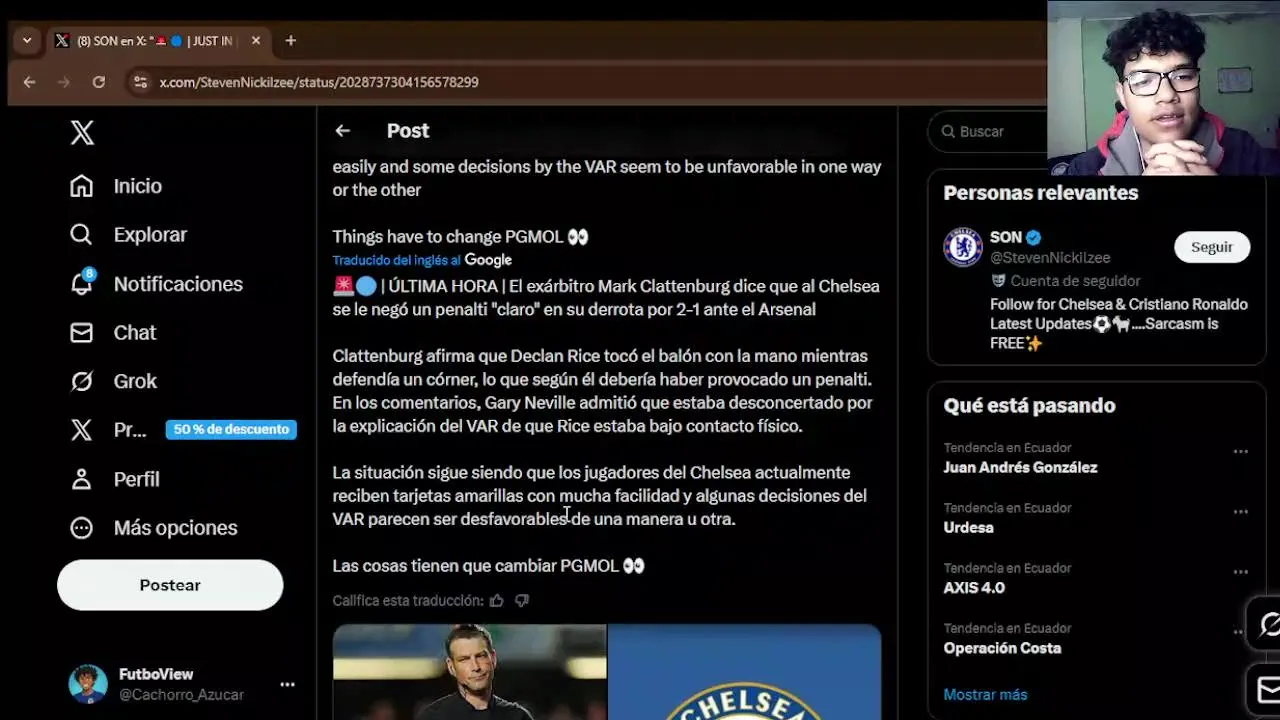Click 'Las cosas tienen que cambiar PGMOL' text
The height and width of the screenshot is (720, 1280).
[x=488, y=566]
